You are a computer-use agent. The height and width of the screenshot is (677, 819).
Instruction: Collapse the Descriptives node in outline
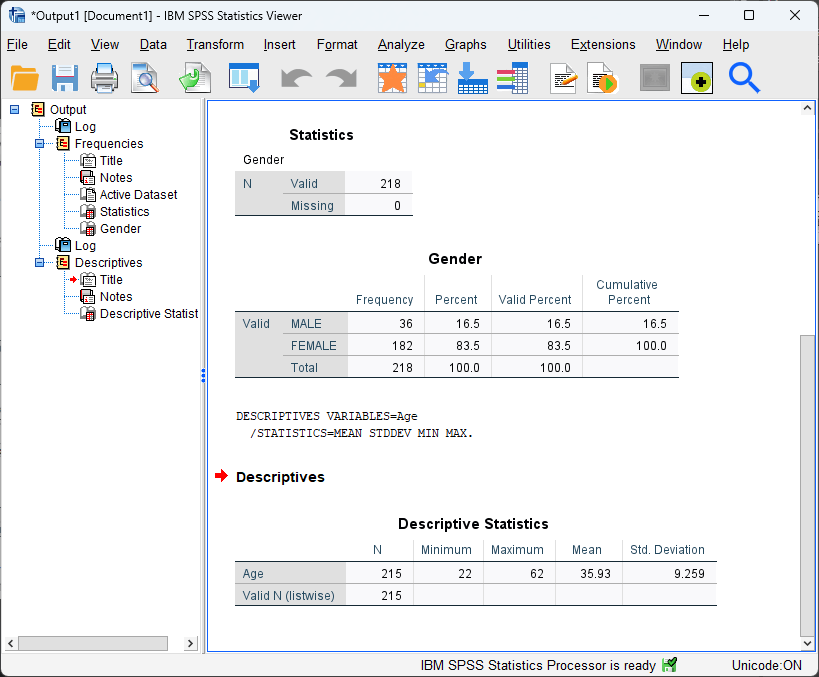click(x=40, y=263)
